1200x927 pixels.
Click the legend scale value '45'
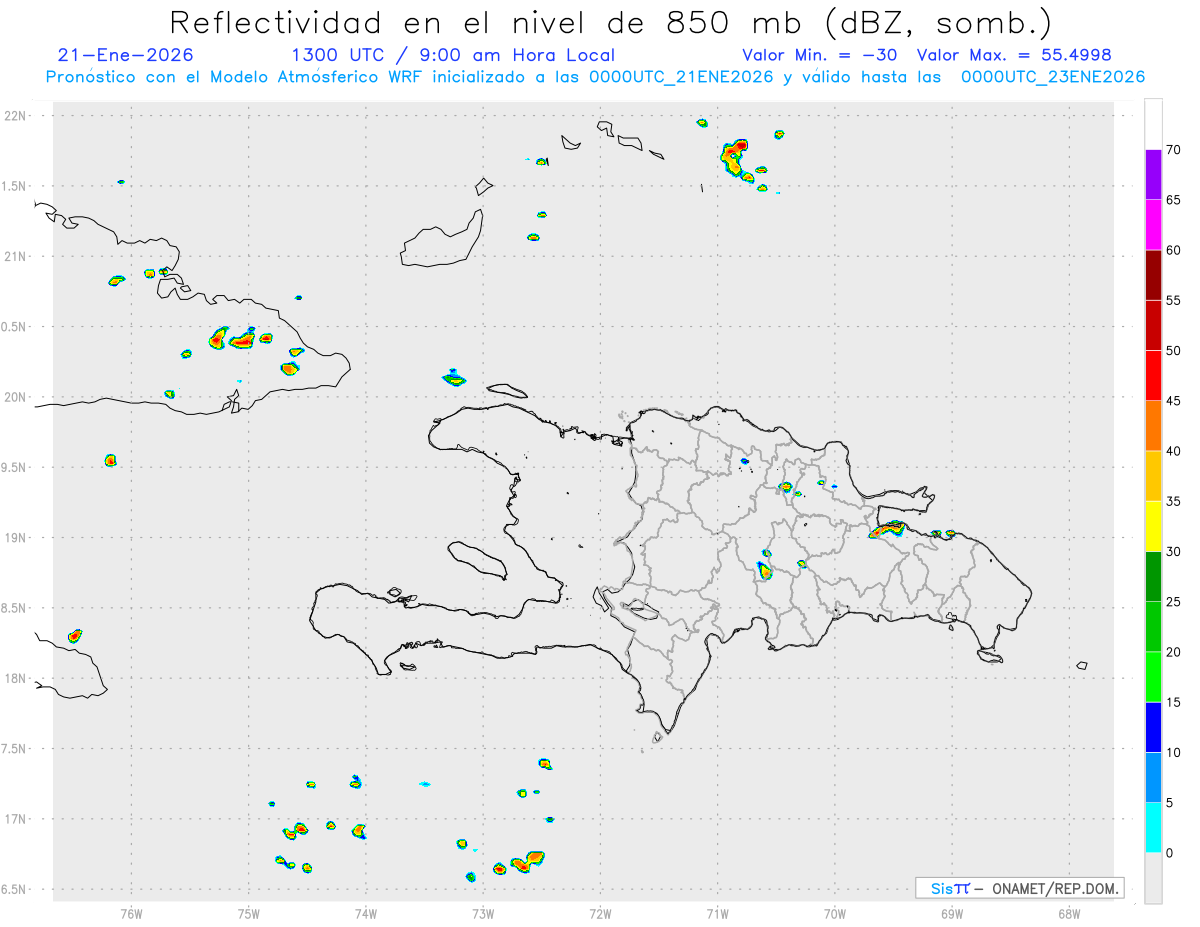tap(1174, 401)
